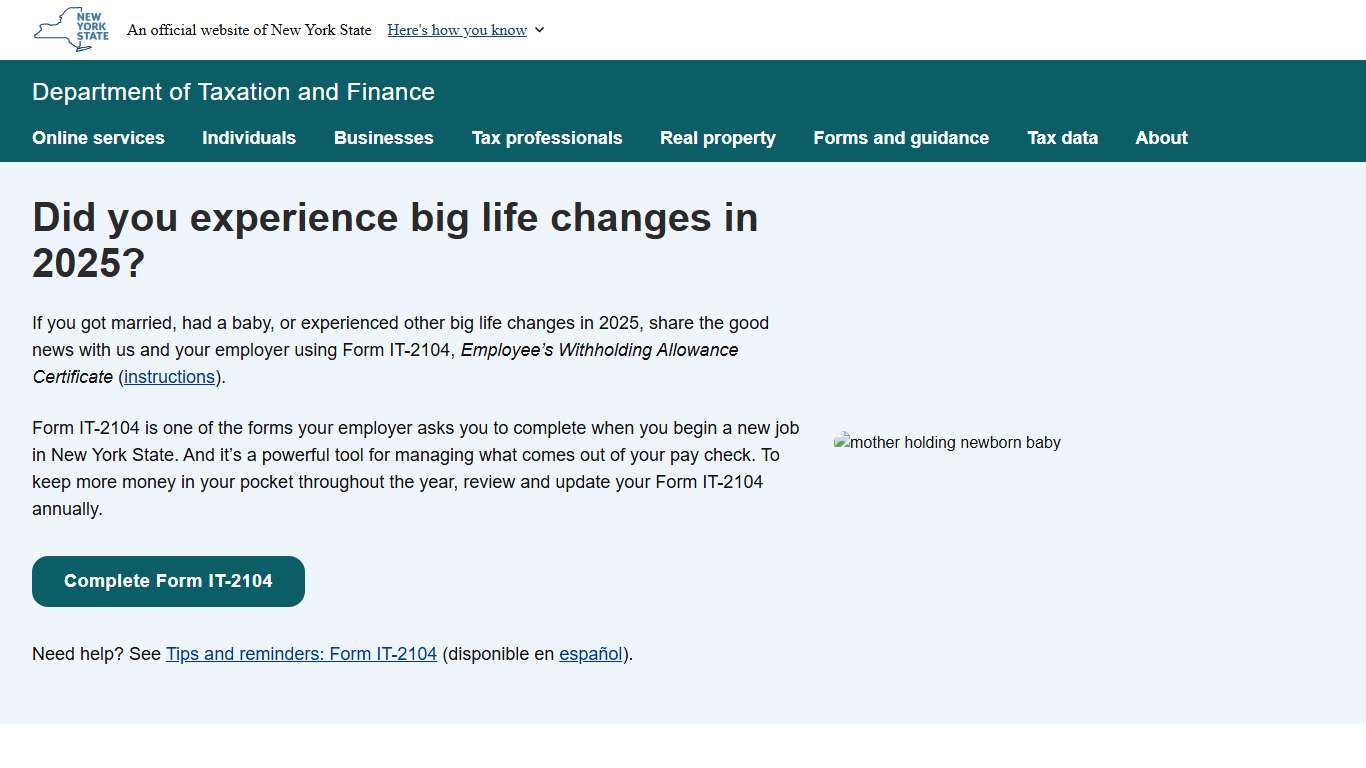Open Forms and guidance menu
This screenshot has height=768, width=1366.
pos(901,138)
